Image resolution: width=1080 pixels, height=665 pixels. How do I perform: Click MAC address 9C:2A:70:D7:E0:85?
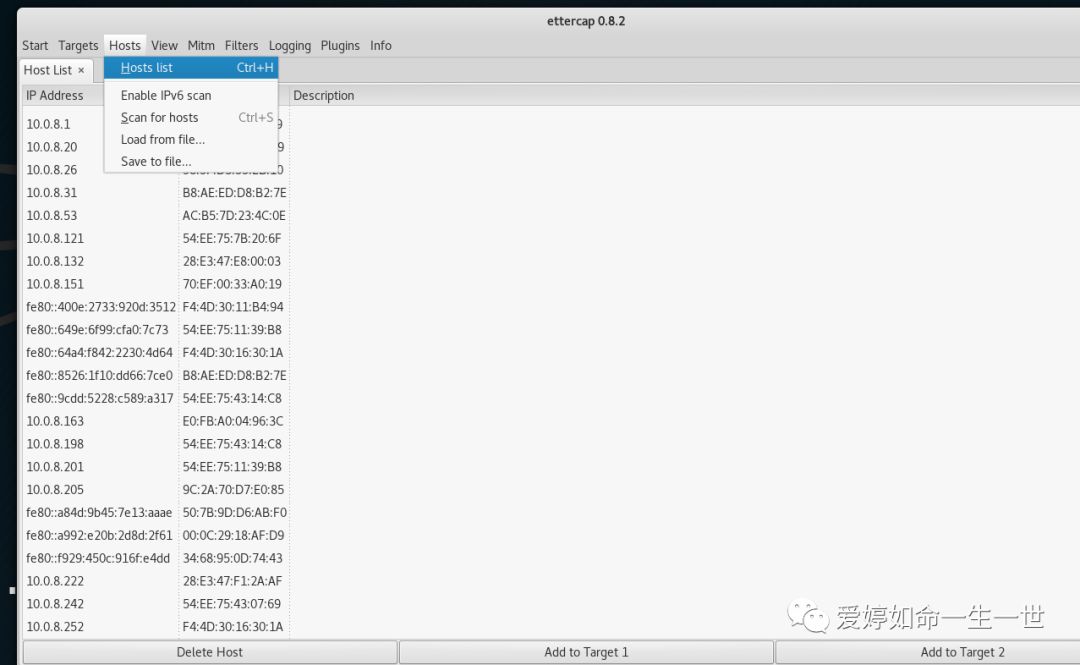point(233,489)
